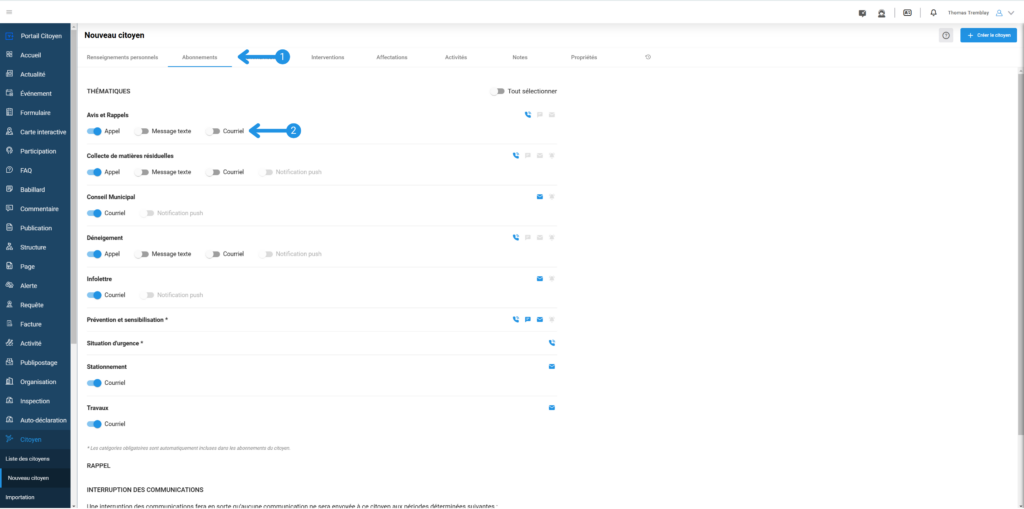1024x509 pixels.
Task: Go to the Notes tab
Action: [520, 57]
